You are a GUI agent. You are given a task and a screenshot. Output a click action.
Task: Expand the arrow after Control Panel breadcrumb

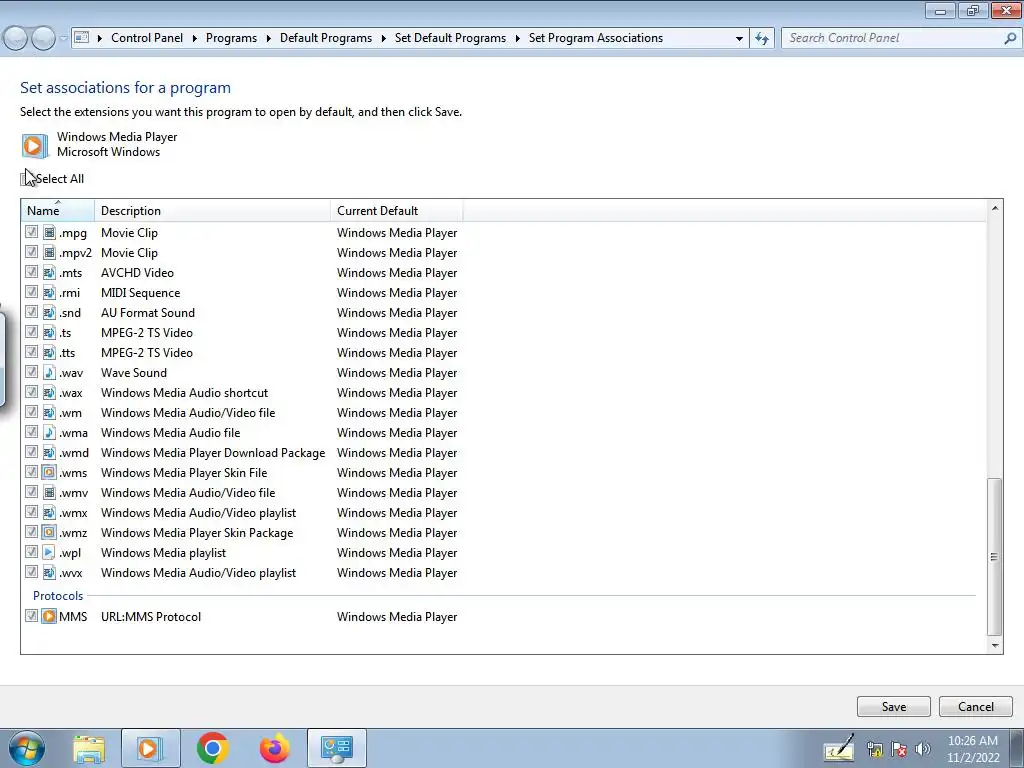(x=195, y=39)
